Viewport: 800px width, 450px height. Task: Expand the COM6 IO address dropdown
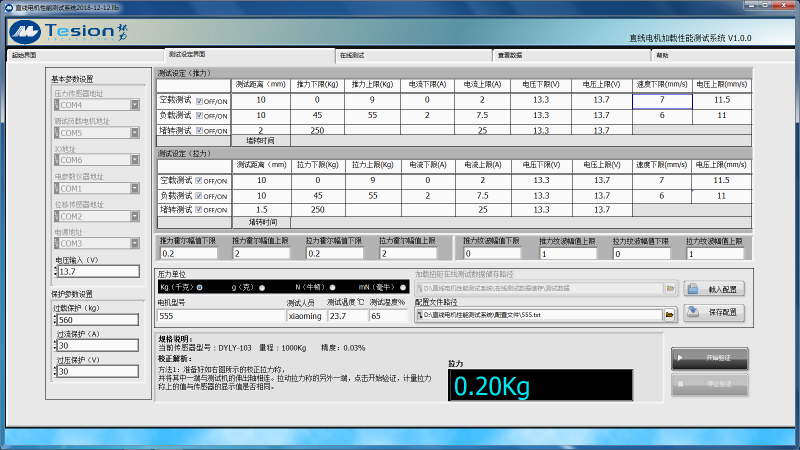tap(134, 160)
